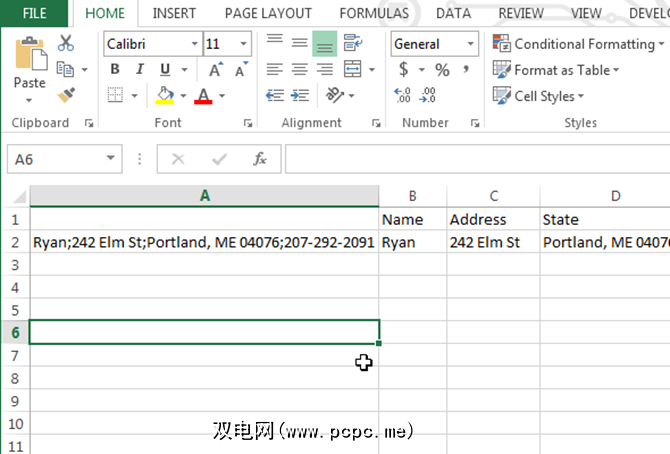670x454 pixels.
Task: Open Alignment dialog launcher
Action: [376, 124]
